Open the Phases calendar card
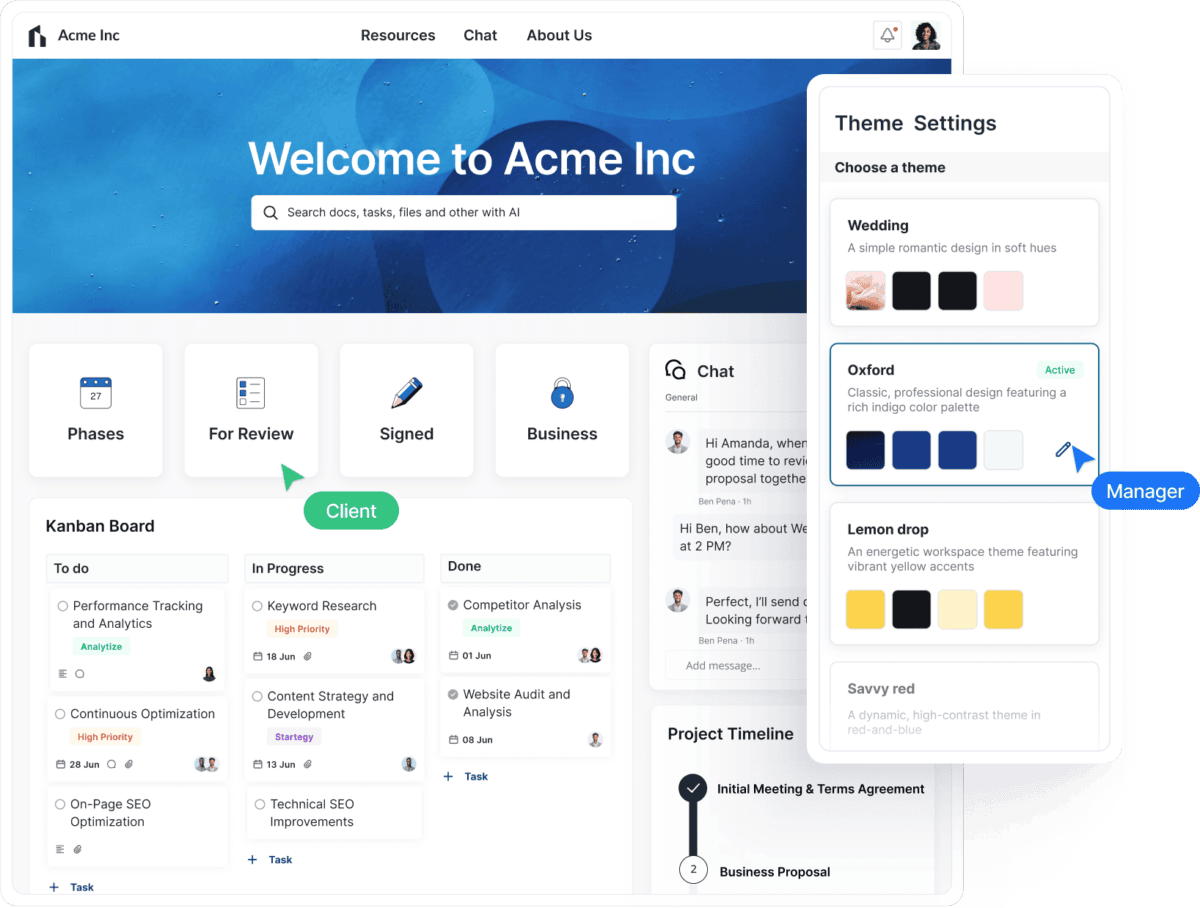Viewport: 1200px width, 908px height. 96,410
